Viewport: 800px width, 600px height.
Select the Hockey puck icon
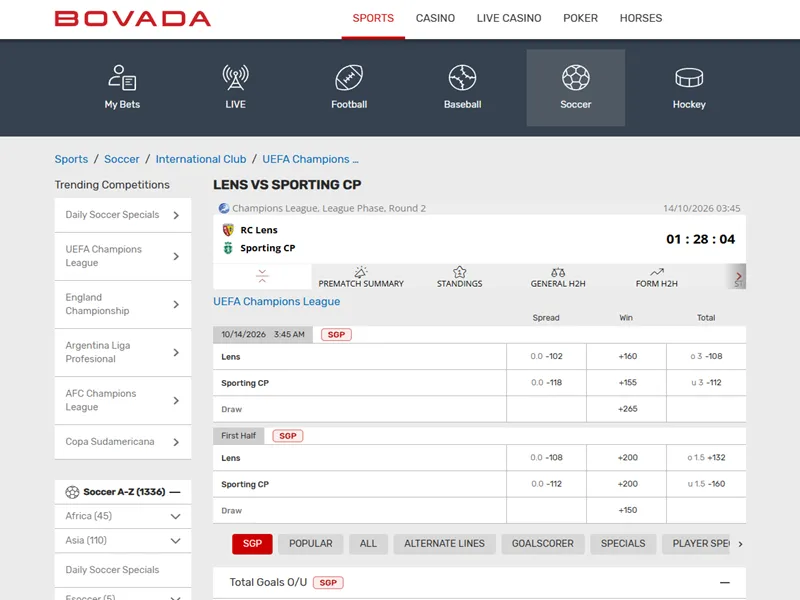coord(689,77)
